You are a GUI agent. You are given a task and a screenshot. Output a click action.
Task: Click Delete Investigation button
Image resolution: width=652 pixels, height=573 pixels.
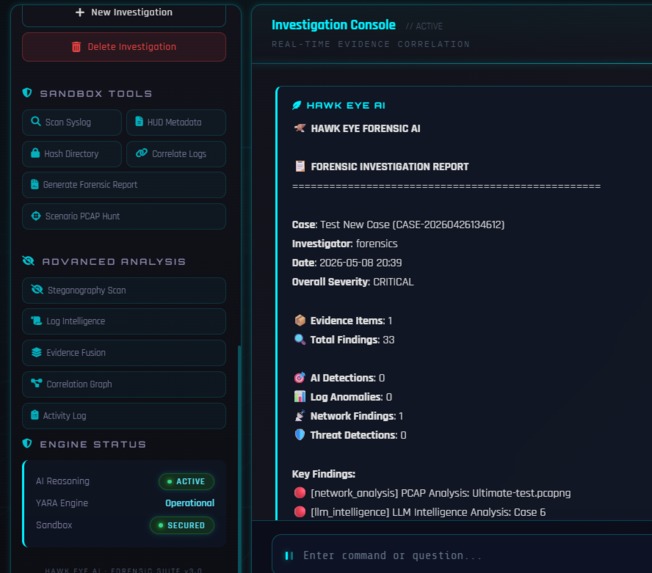point(124,47)
